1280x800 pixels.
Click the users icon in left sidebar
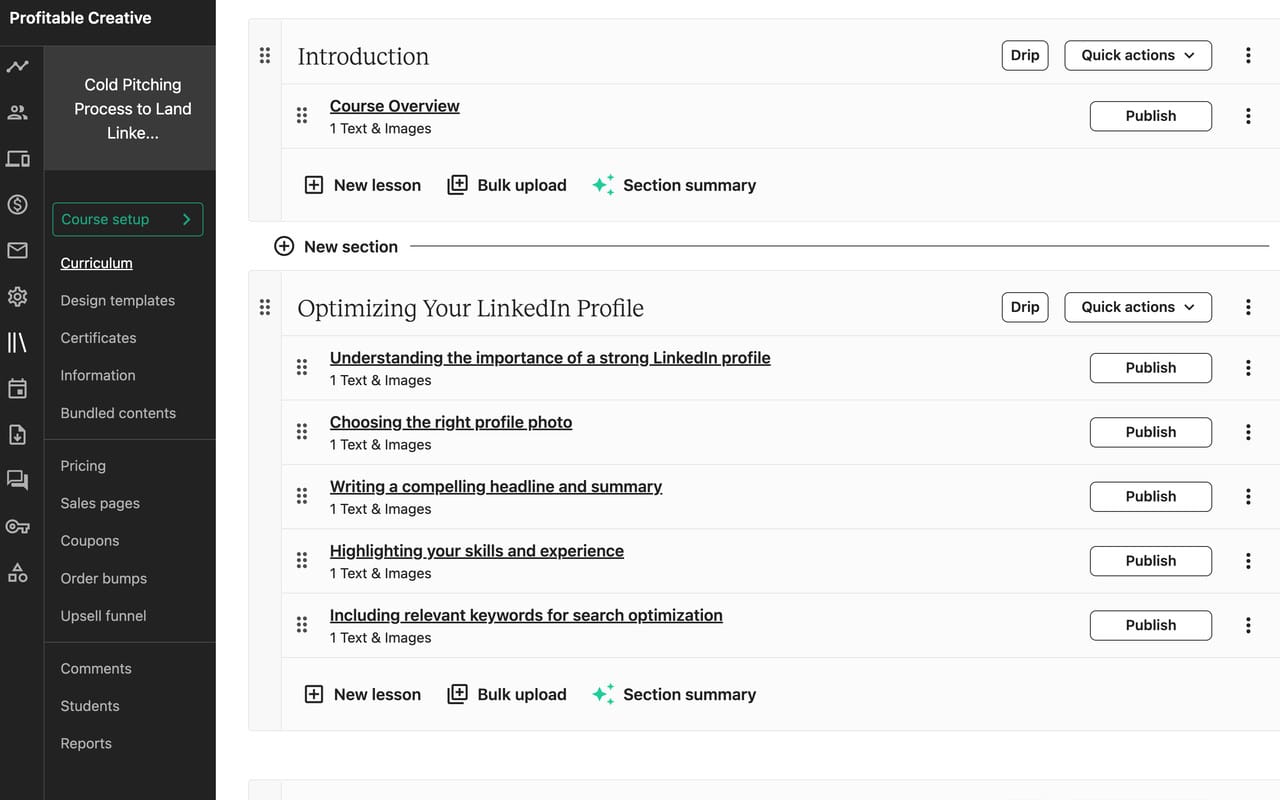17,113
